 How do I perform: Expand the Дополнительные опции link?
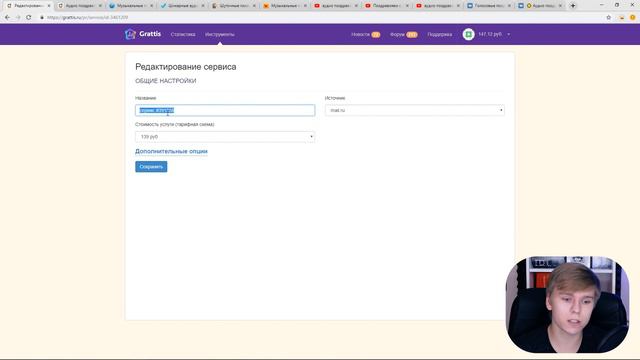click(171, 151)
